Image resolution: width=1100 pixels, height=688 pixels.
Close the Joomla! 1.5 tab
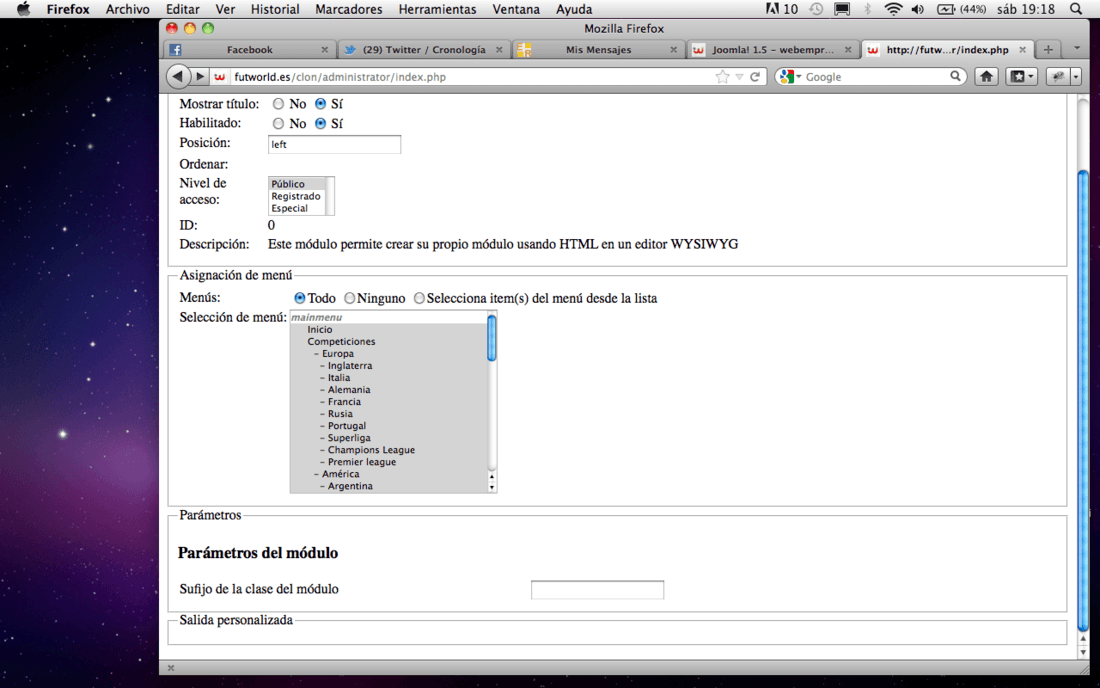pos(848,50)
